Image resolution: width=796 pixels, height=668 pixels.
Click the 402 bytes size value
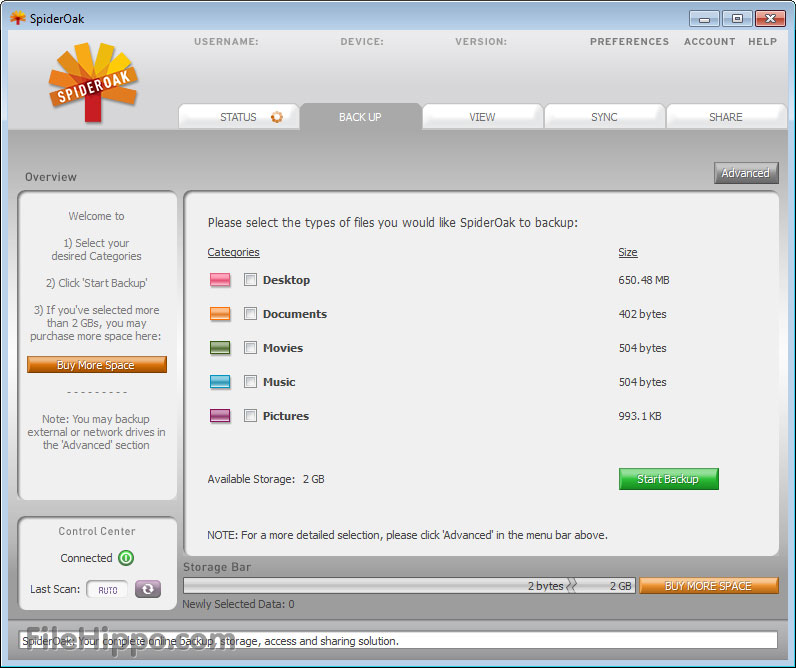[642, 314]
